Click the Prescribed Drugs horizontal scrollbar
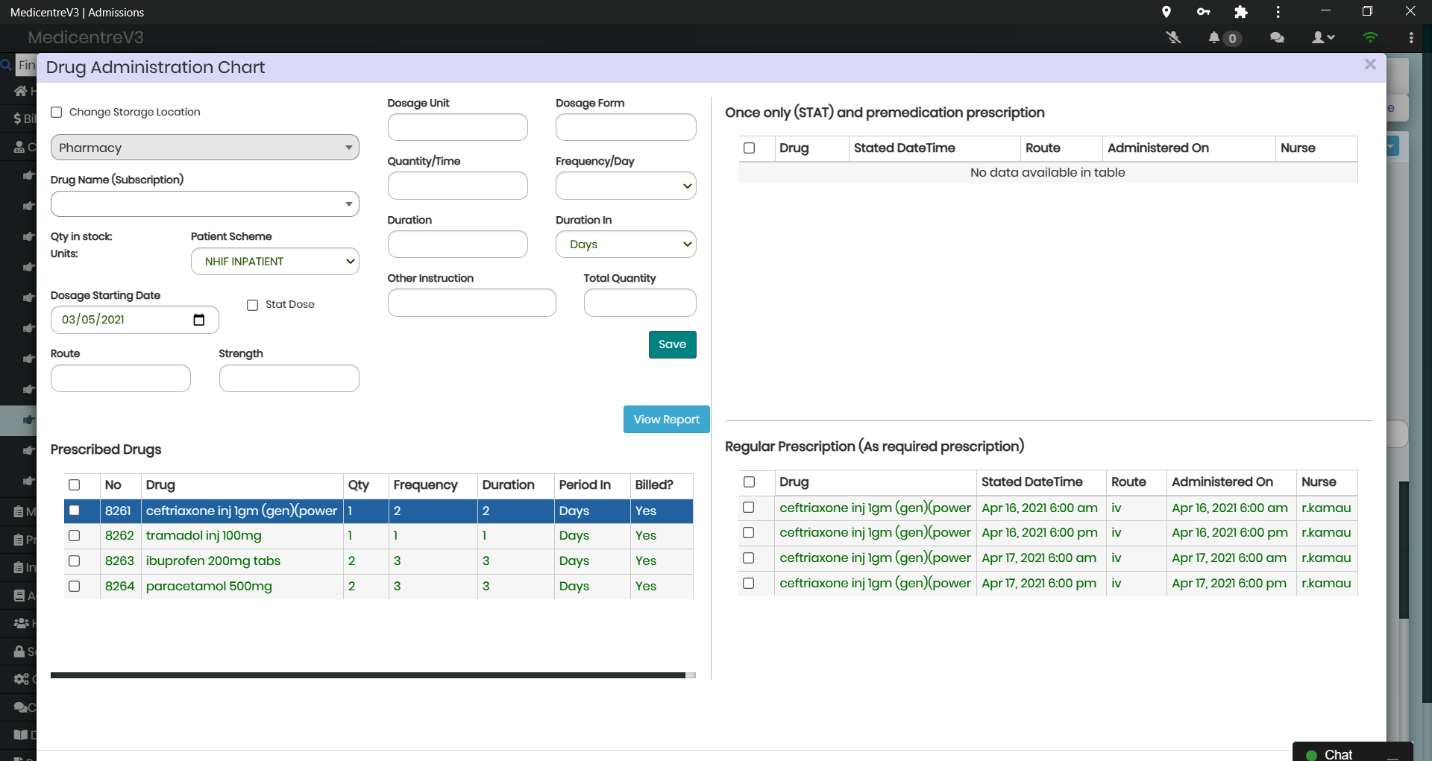The image size is (1432, 761). pyautogui.click(x=368, y=676)
